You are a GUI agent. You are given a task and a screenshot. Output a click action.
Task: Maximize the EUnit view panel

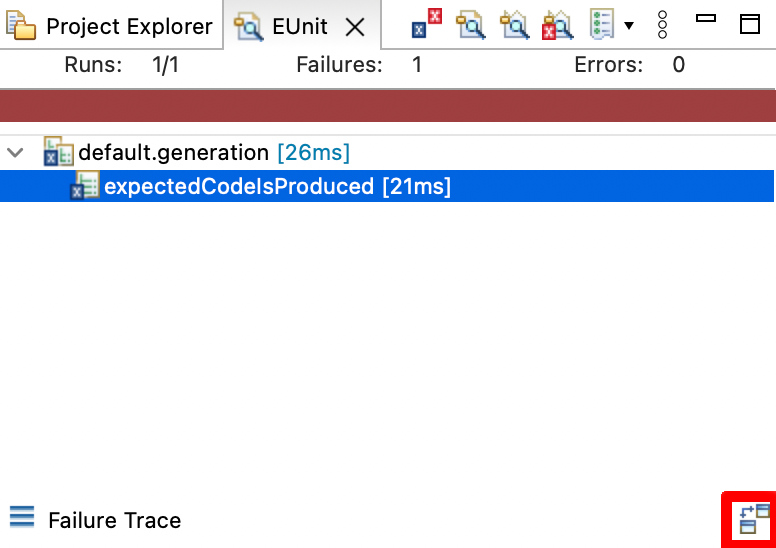(x=750, y=24)
